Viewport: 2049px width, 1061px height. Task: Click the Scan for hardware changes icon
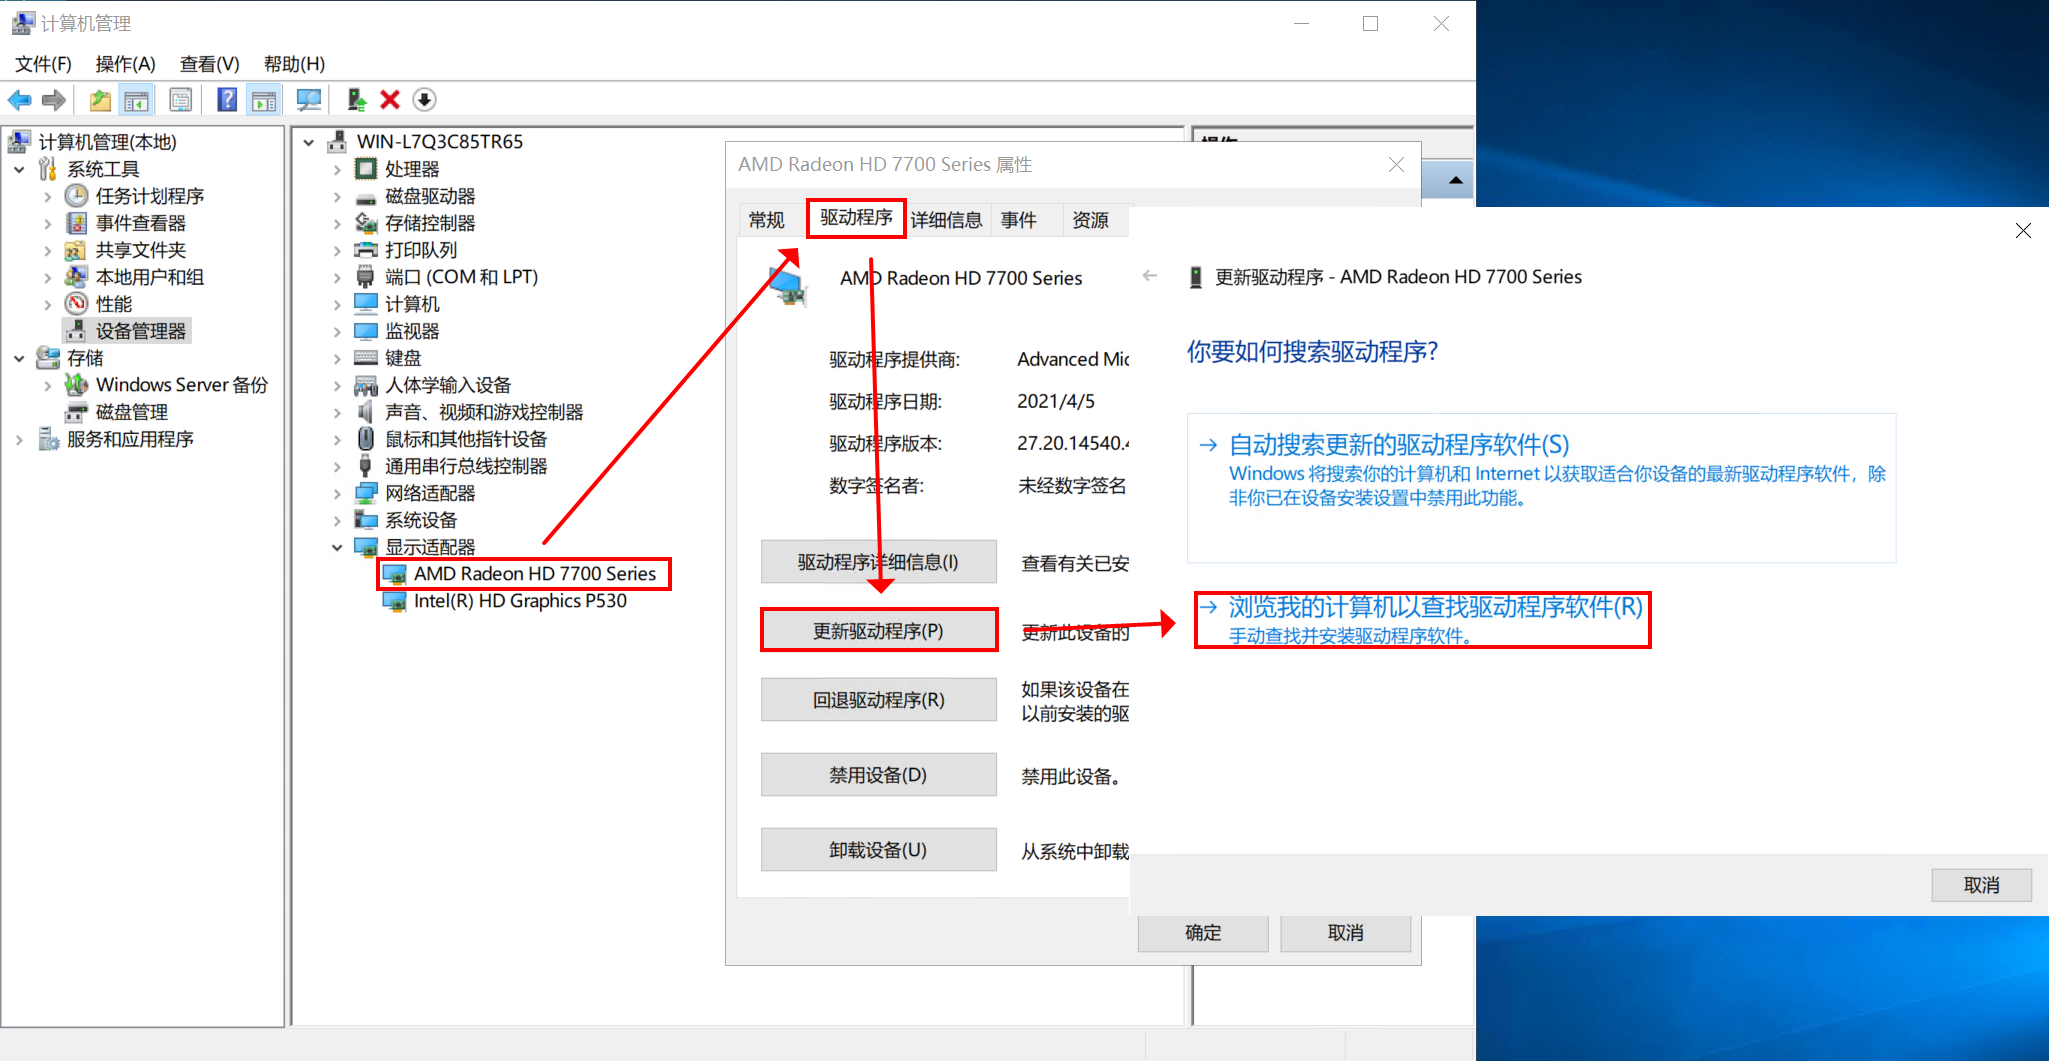click(309, 100)
